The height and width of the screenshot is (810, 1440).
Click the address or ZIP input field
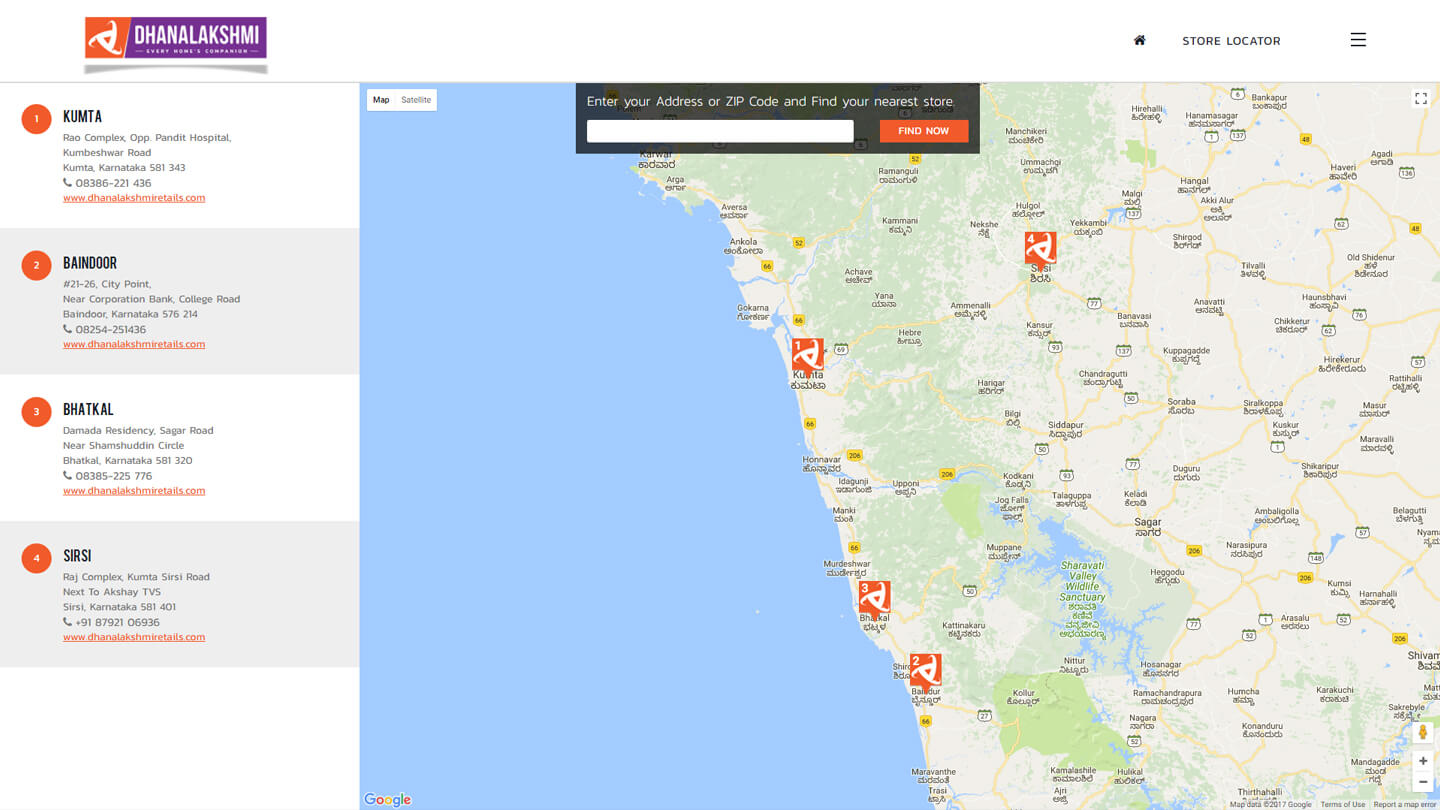[x=720, y=131]
